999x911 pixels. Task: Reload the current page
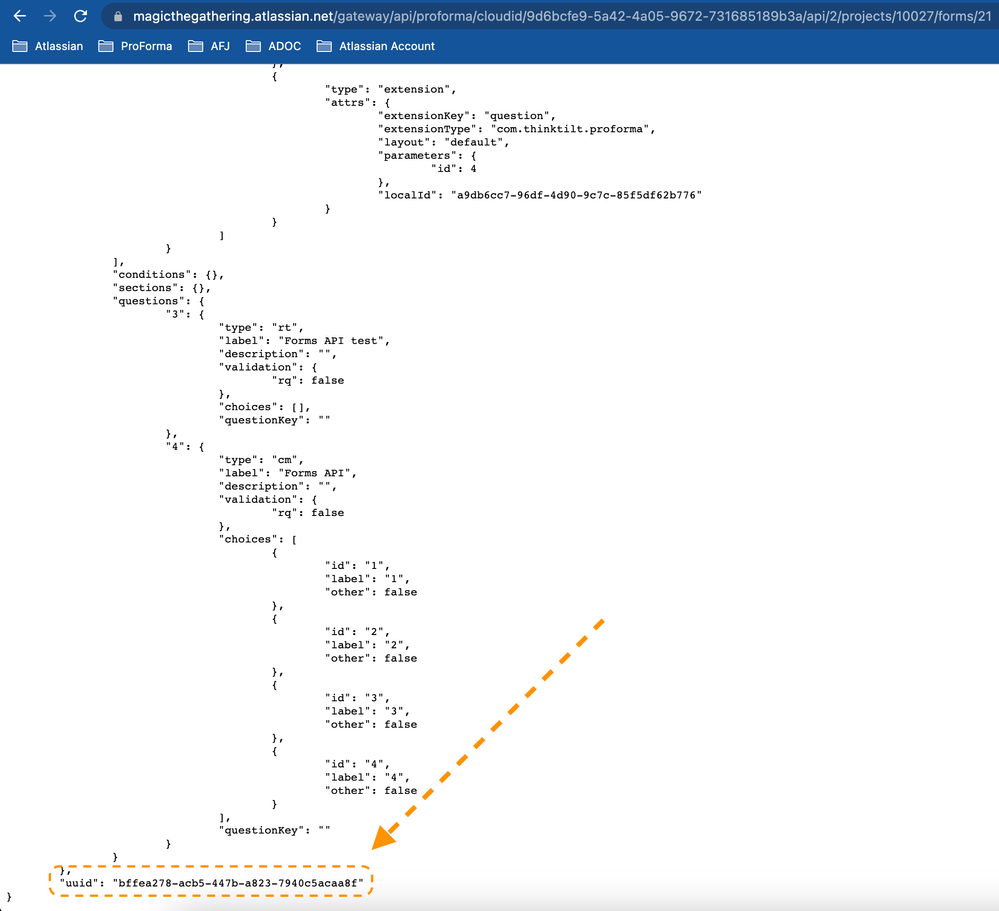[x=79, y=16]
